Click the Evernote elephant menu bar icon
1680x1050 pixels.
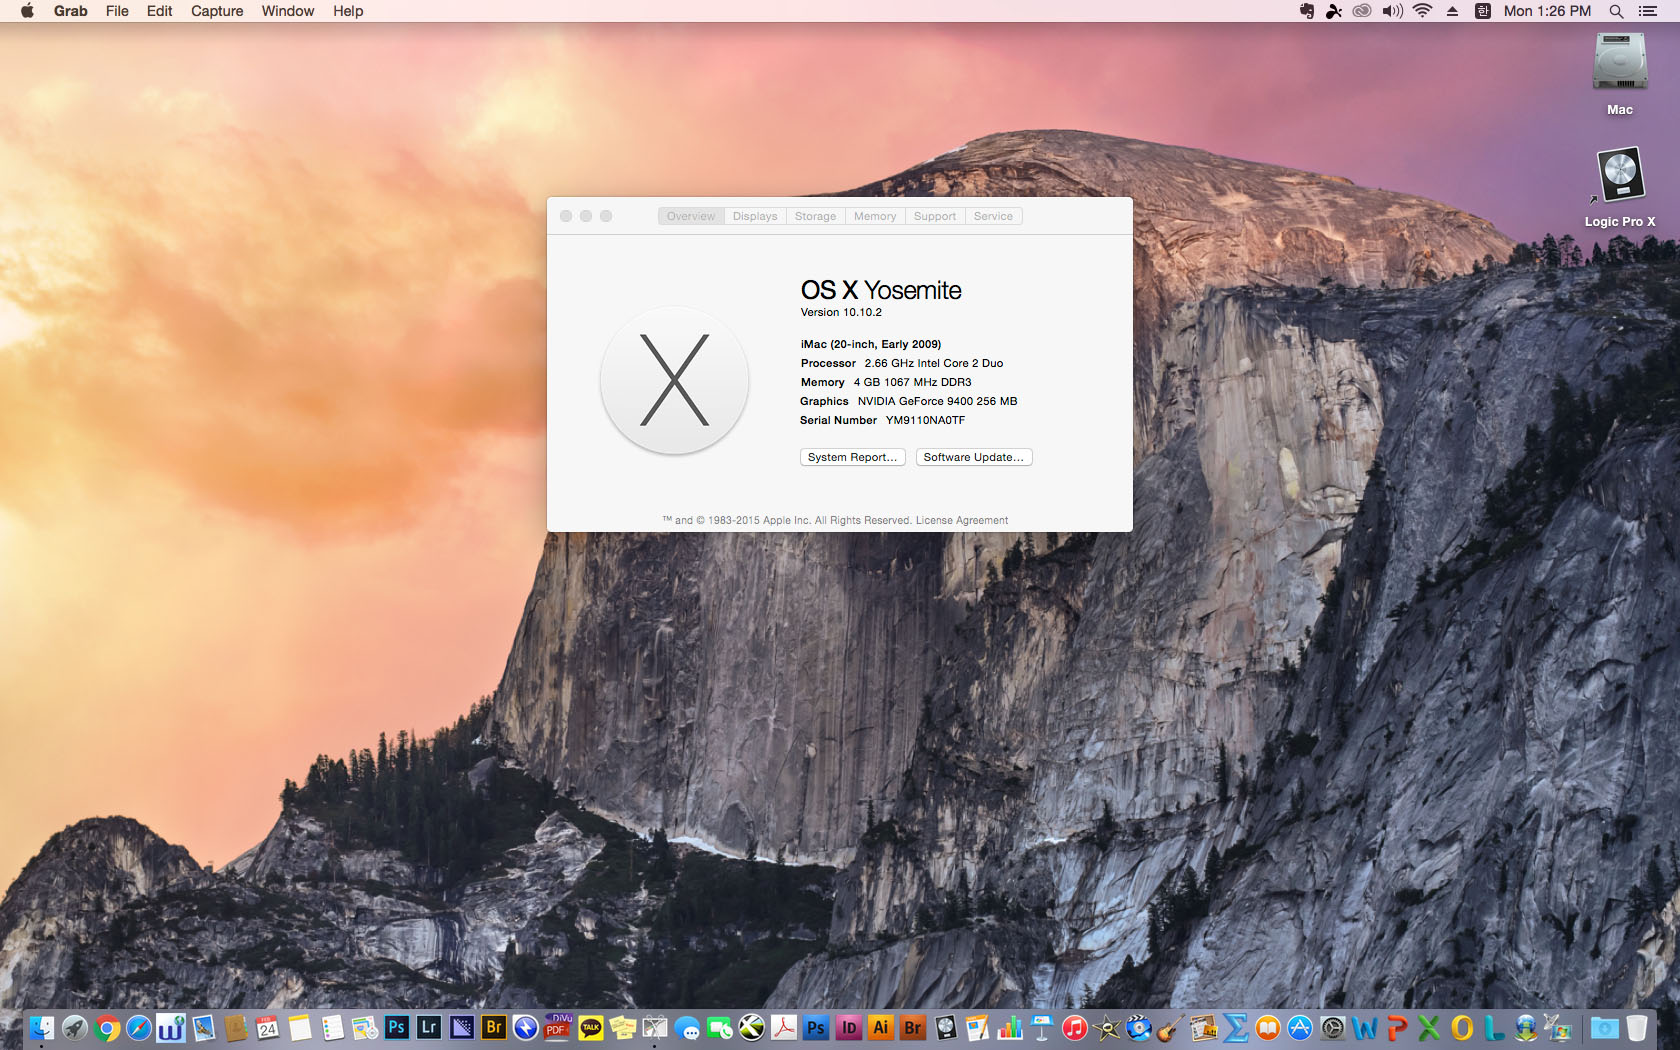click(1306, 11)
